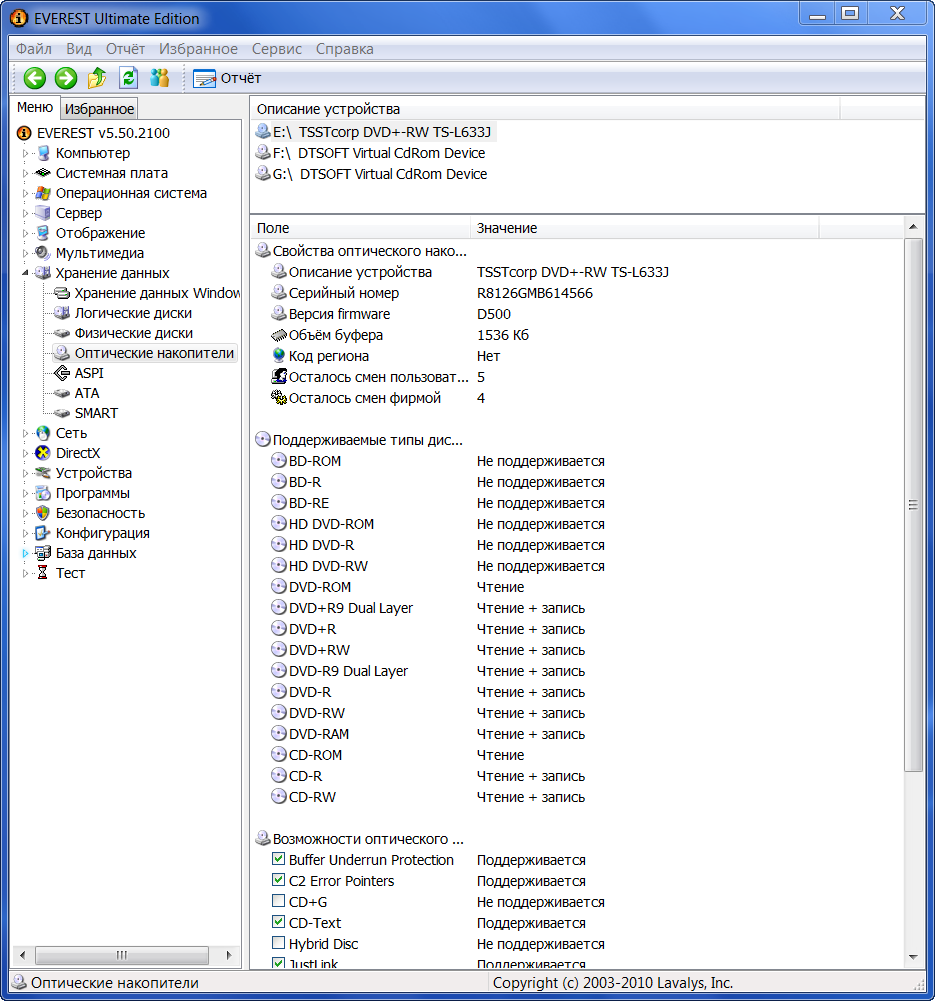
Task: Click the Объём буфера chip icon
Action: point(279,335)
